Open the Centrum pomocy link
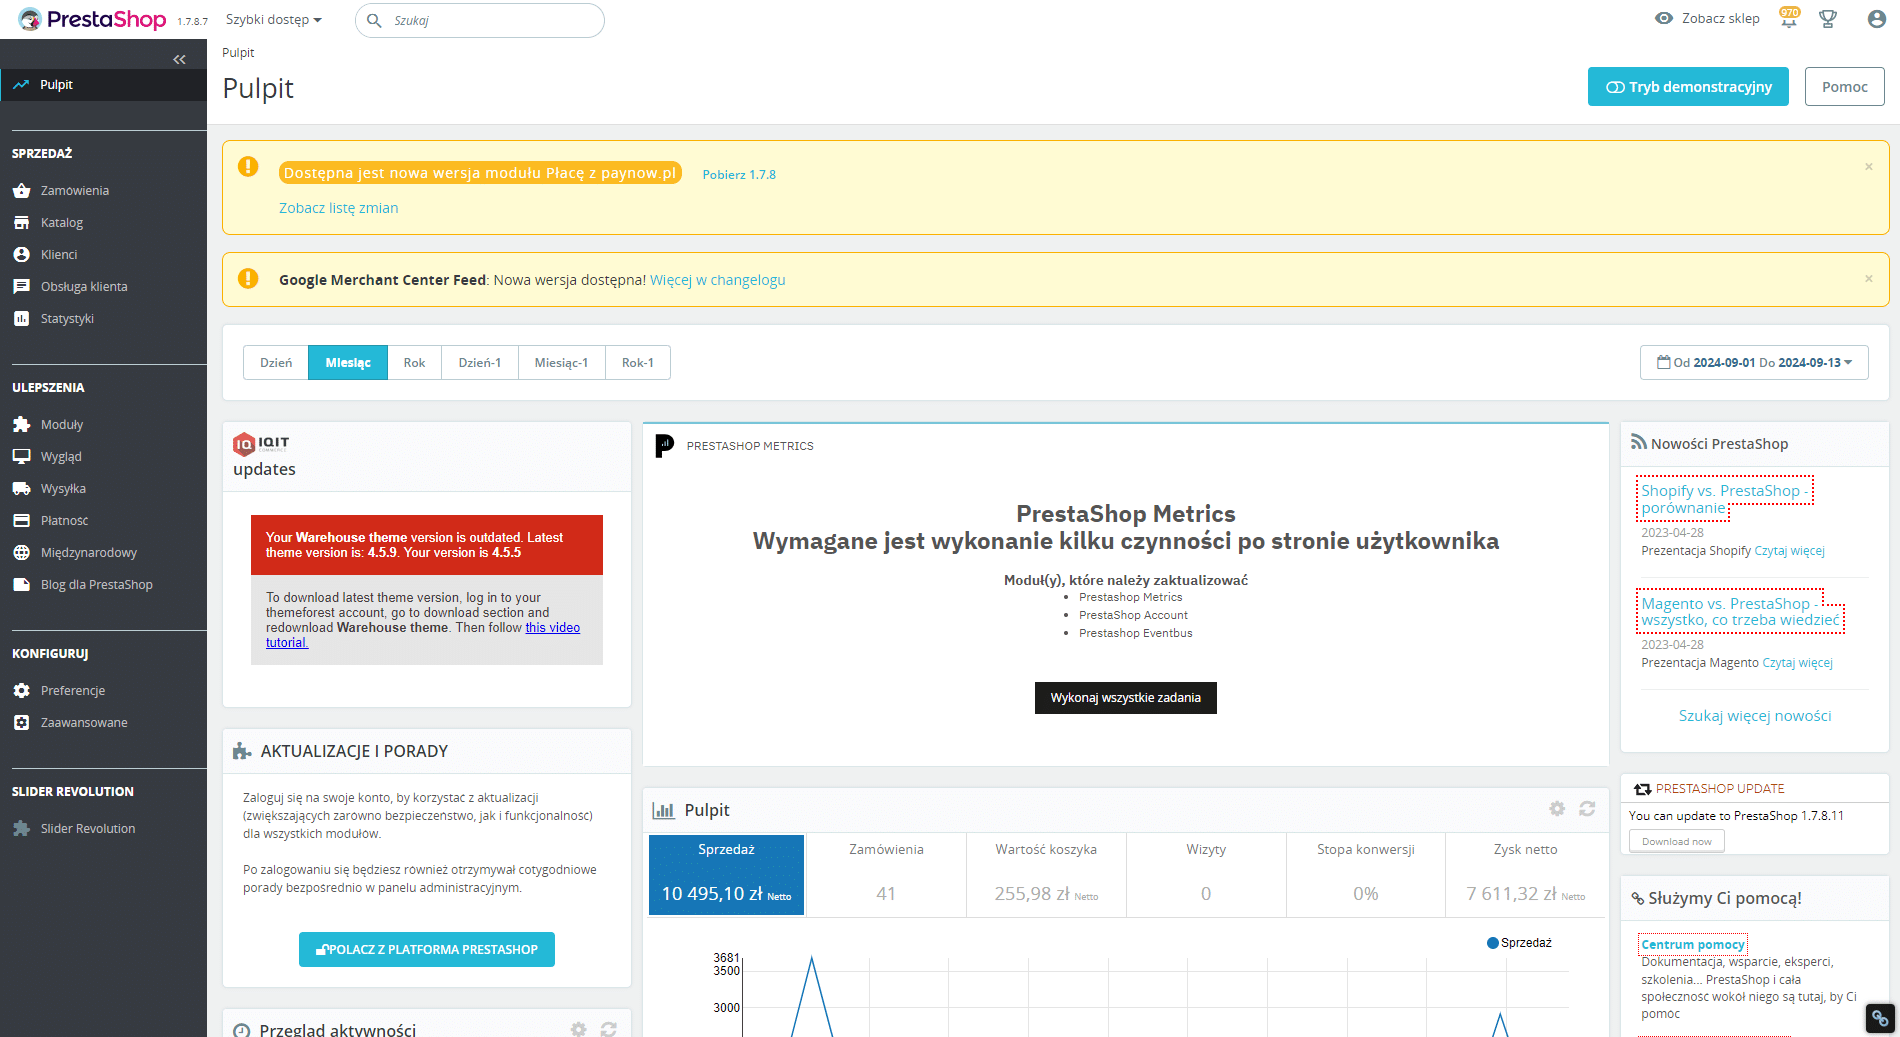The width and height of the screenshot is (1900, 1037). 1693,944
